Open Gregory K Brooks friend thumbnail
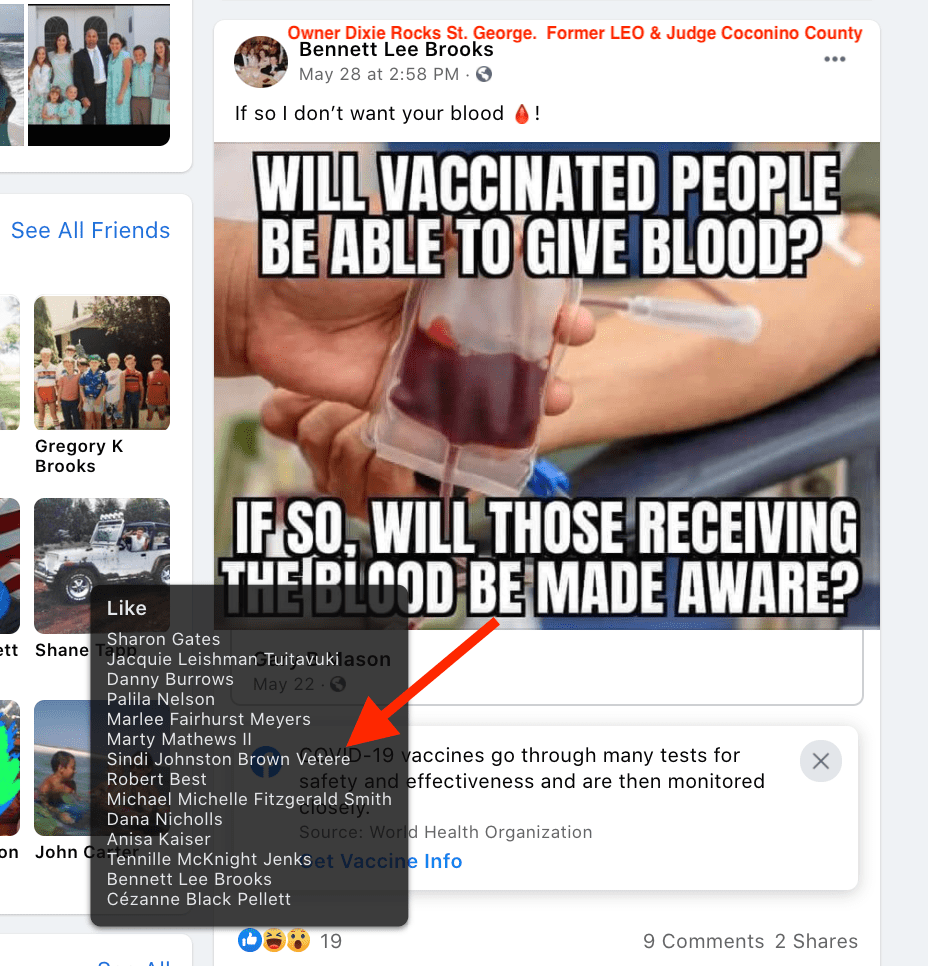 102,363
